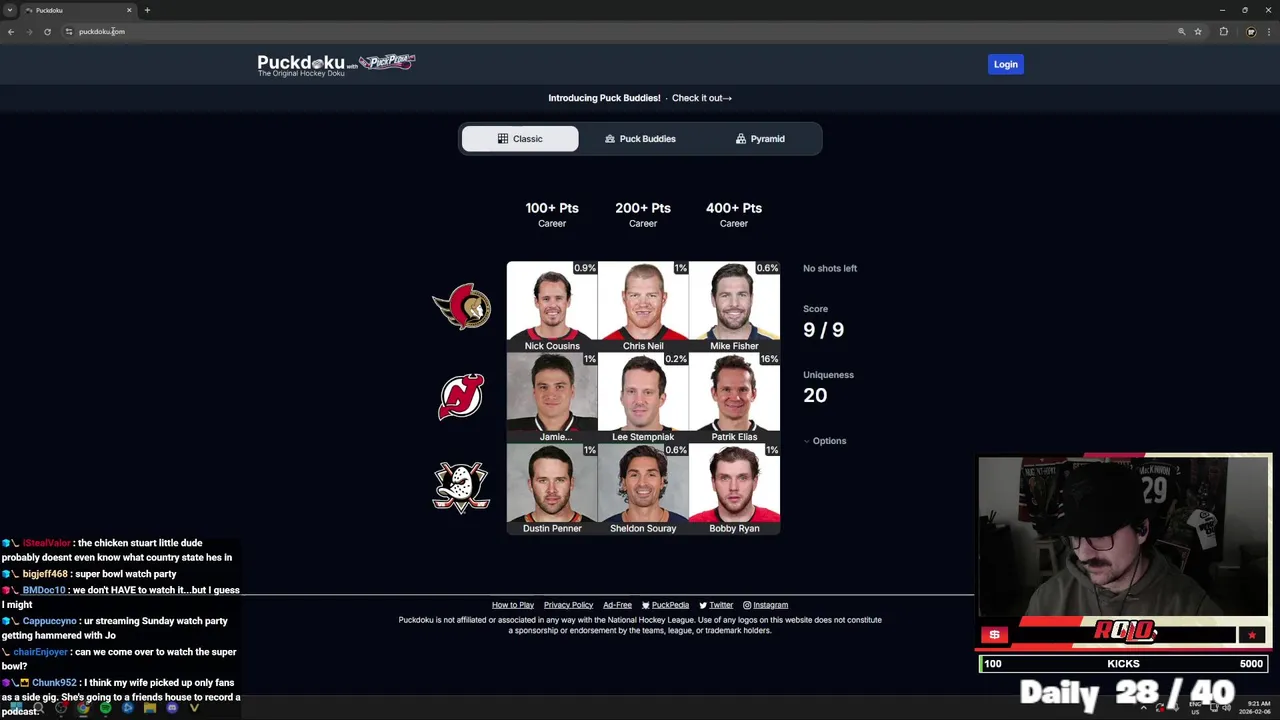The image size is (1280, 720).
Task: Click the volume speaker tray icon
Action: [x=1228, y=708]
